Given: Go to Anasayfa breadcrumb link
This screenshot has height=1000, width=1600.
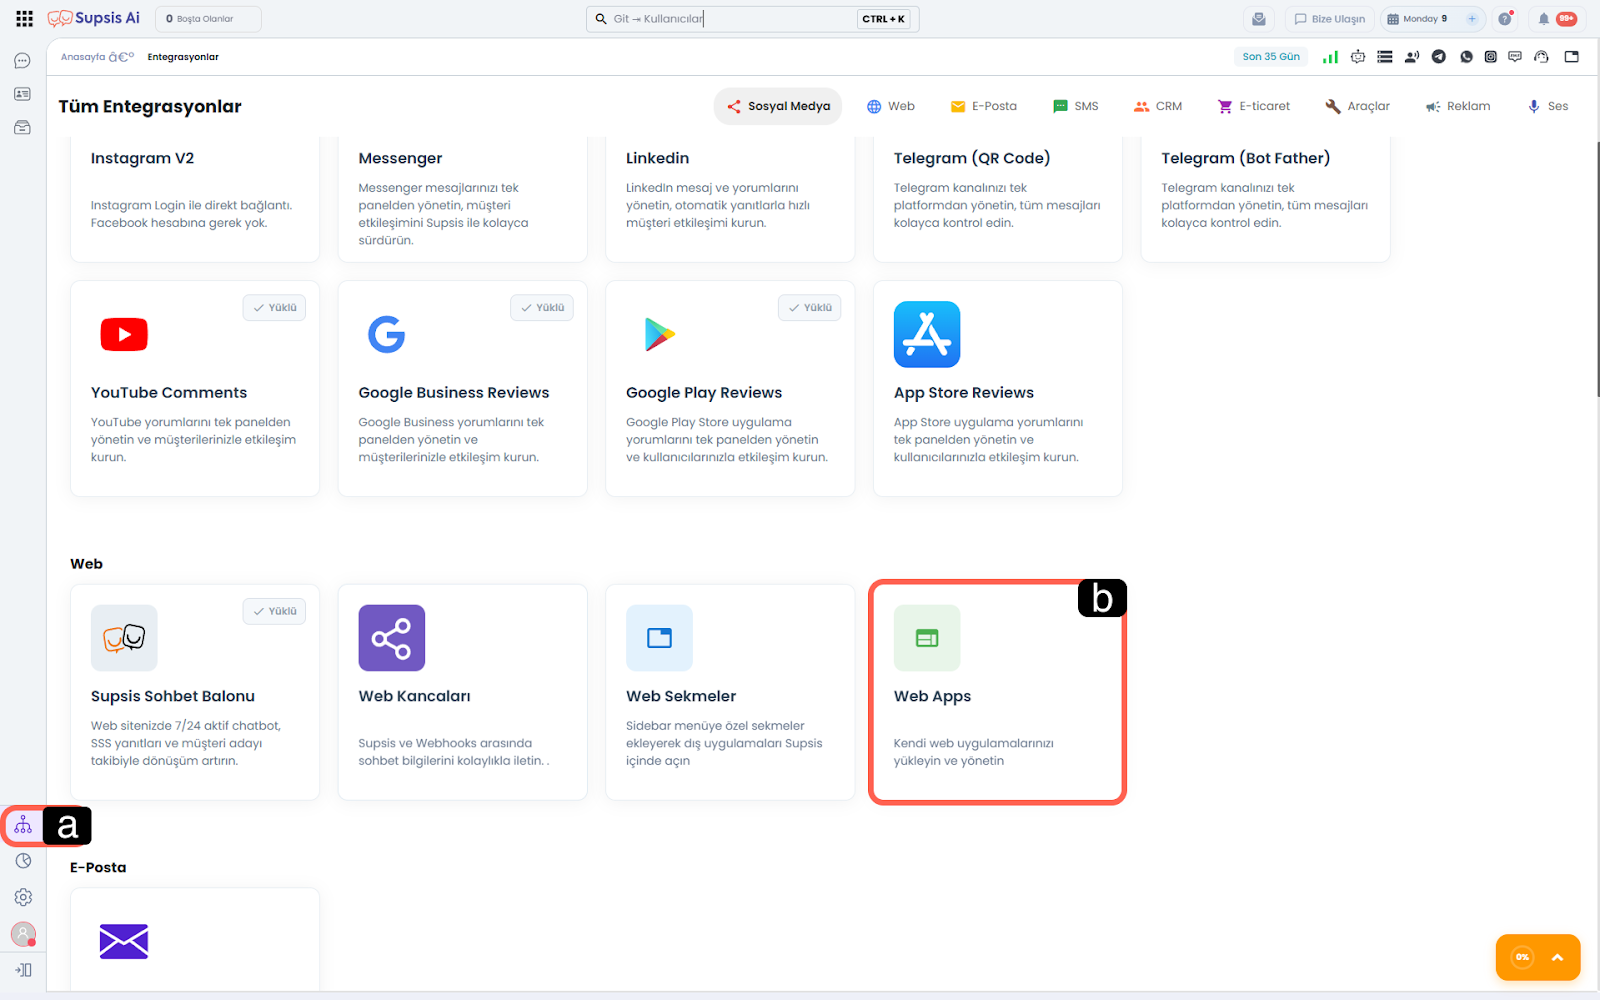Looking at the screenshot, I should click(83, 57).
